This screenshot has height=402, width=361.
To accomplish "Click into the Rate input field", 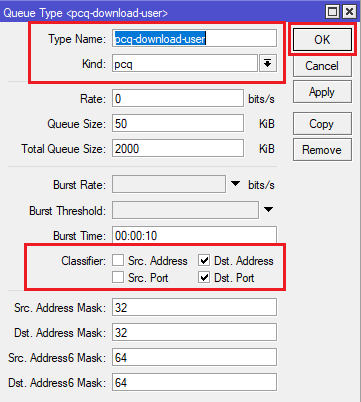I will 178,98.
